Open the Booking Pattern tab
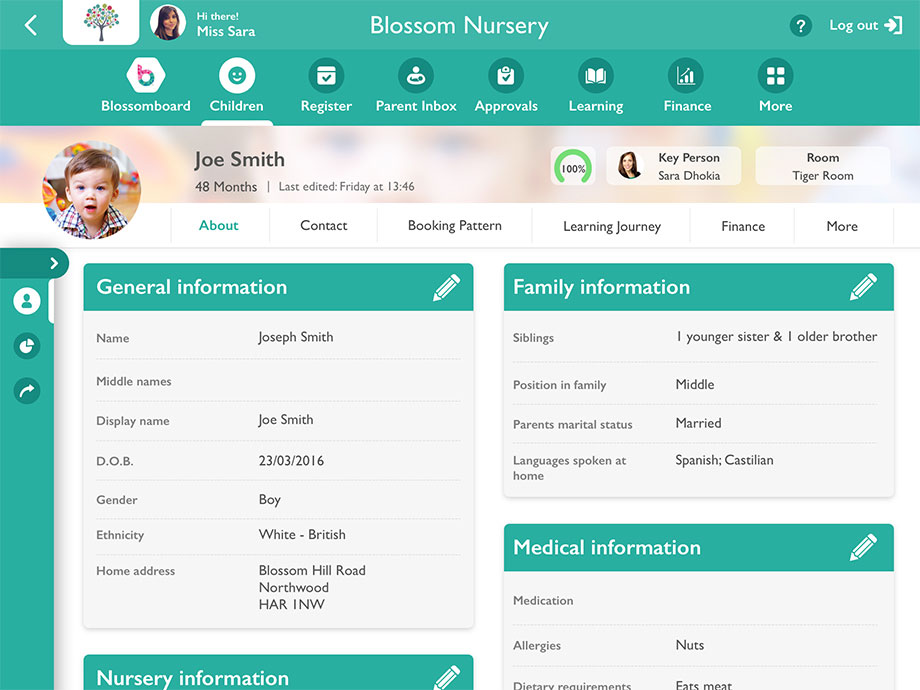 pos(455,226)
